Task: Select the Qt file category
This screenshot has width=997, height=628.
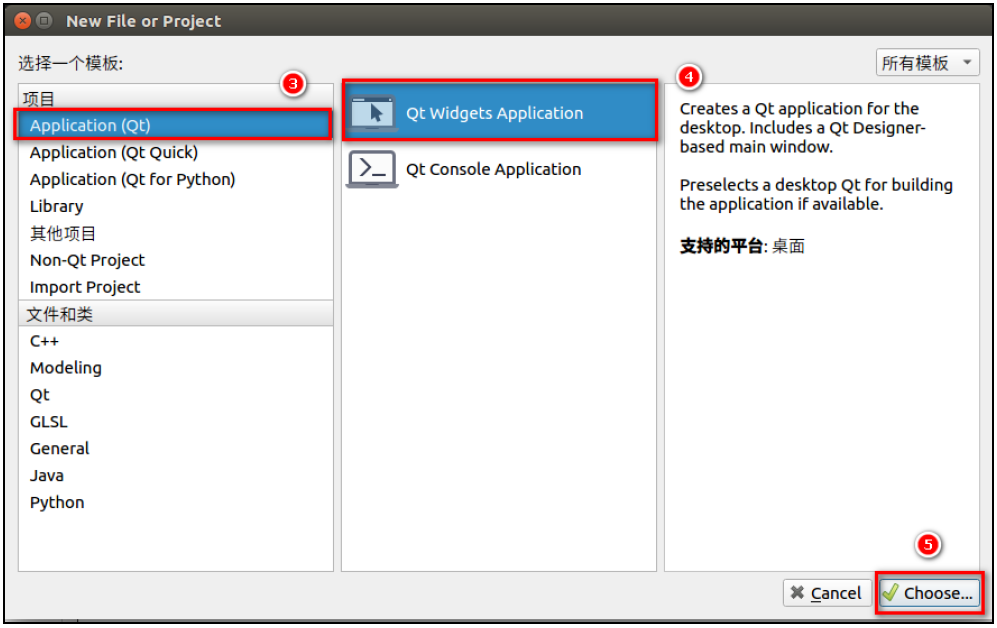Action: pyautogui.click(x=176, y=395)
